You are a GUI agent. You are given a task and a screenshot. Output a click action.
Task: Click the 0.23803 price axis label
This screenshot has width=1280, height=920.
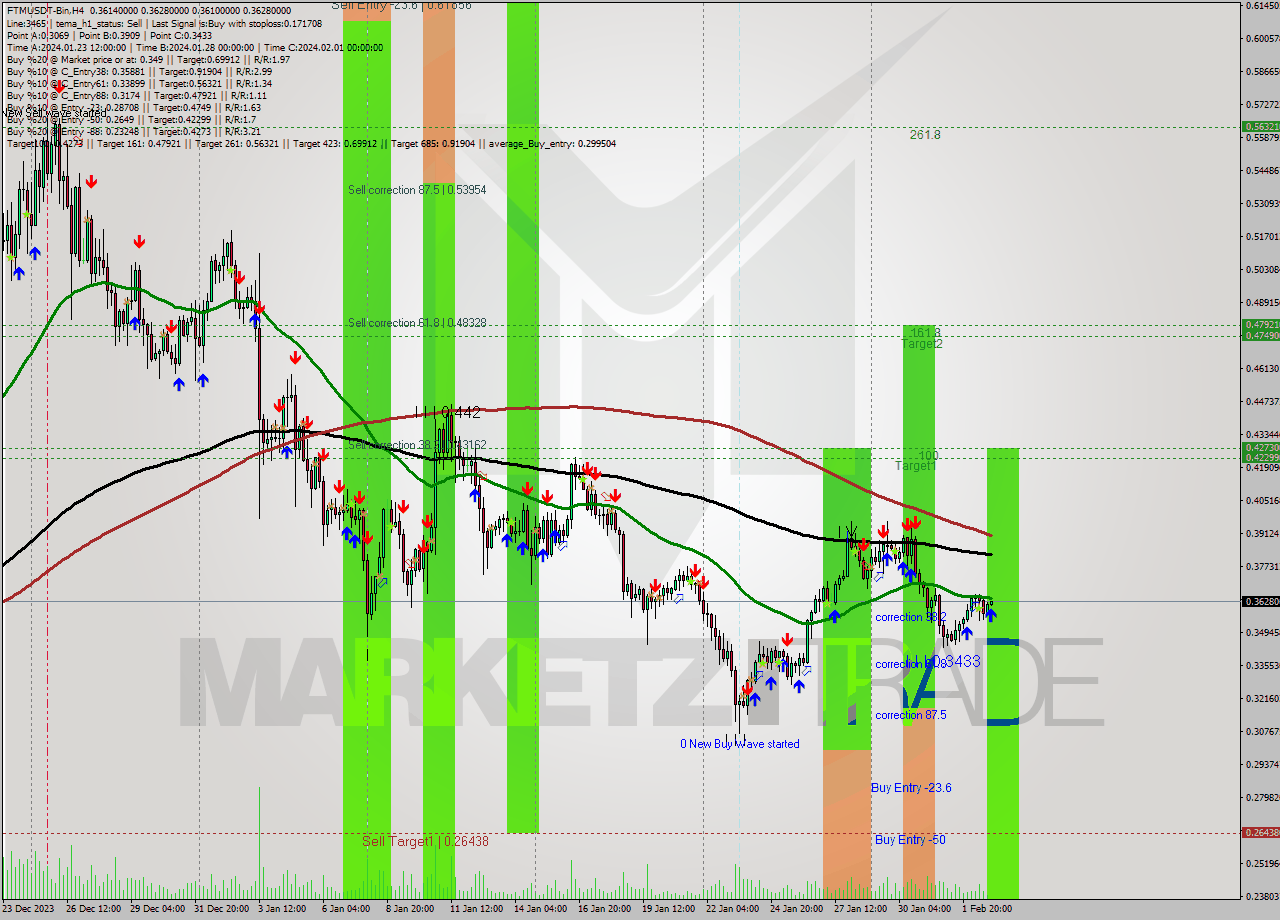click(1262, 896)
